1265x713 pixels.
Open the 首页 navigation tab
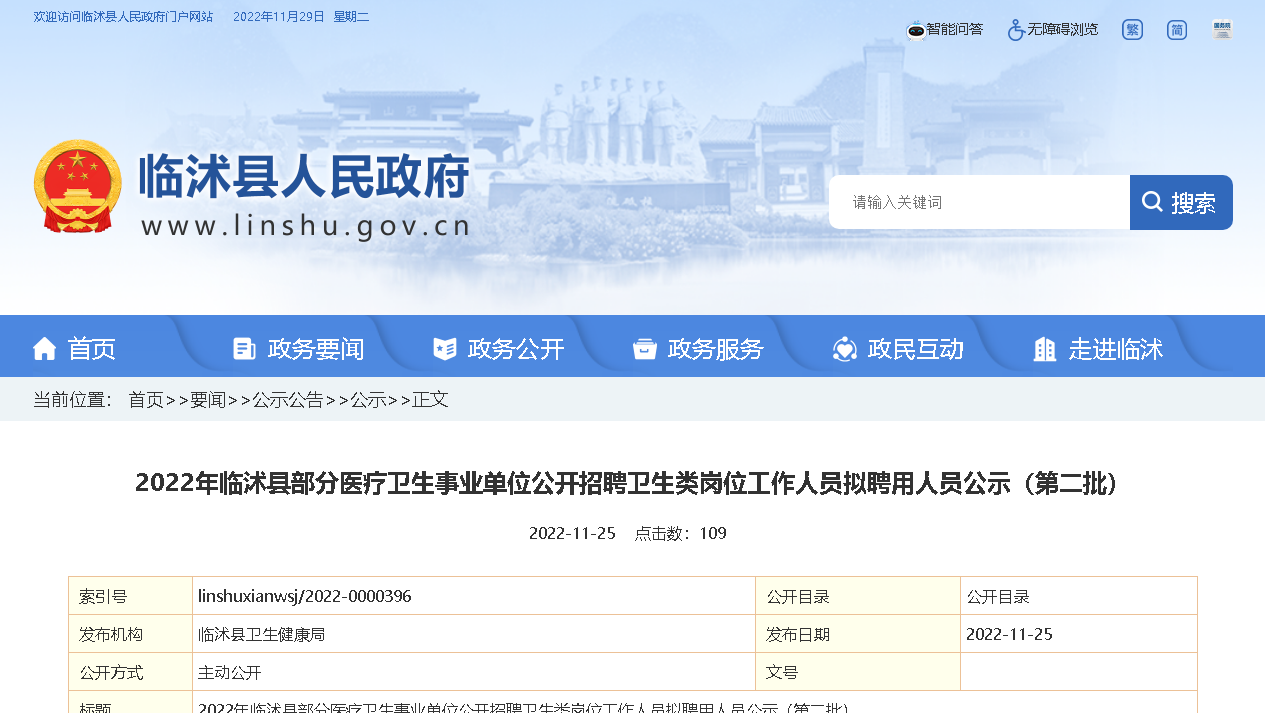[92, 349]
